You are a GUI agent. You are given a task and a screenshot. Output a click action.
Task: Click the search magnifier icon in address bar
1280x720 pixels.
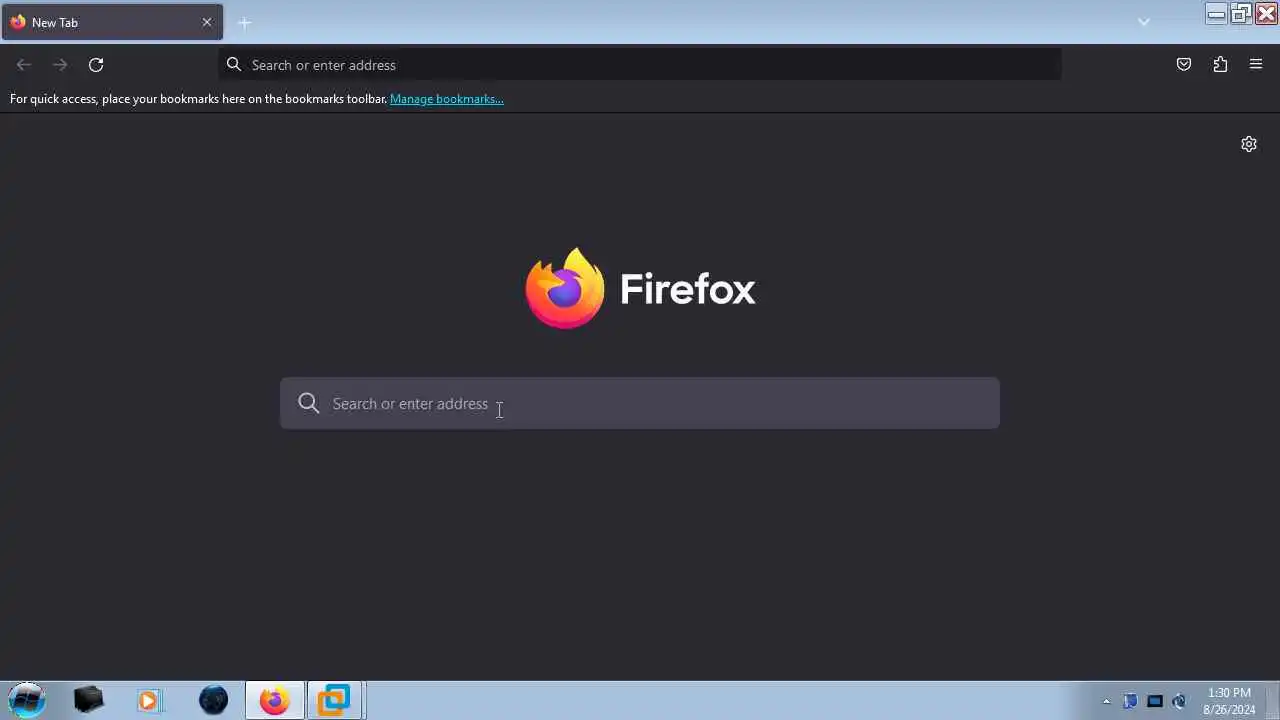tap(234, 65)
